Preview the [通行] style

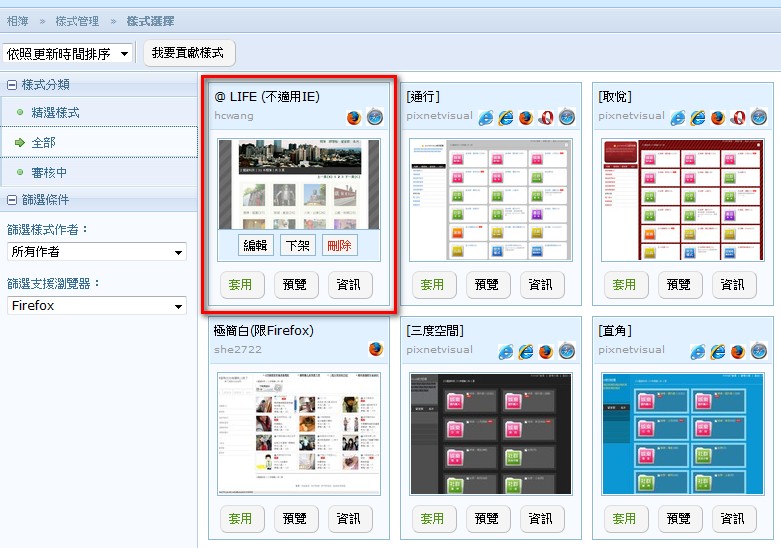[x=487, y=285]
